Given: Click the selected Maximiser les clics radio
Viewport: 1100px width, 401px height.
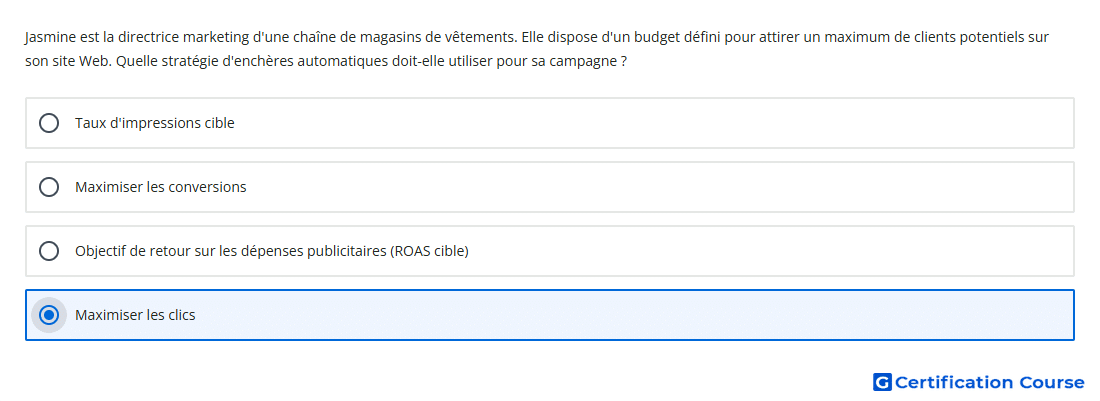Looking at the screenshot, I should coord(49,315).
